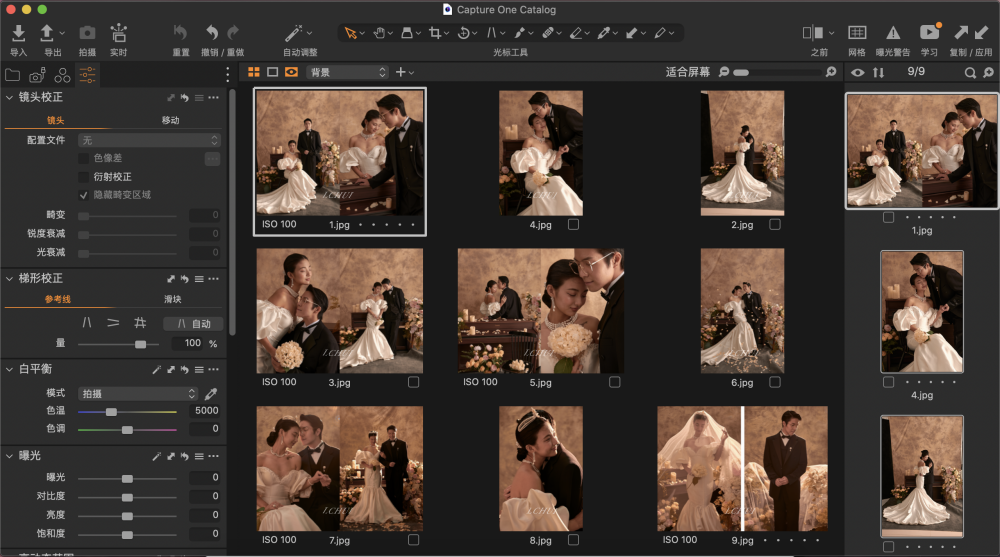
Task: Pick white balance with the eyedropper icon
Action: 211,394
